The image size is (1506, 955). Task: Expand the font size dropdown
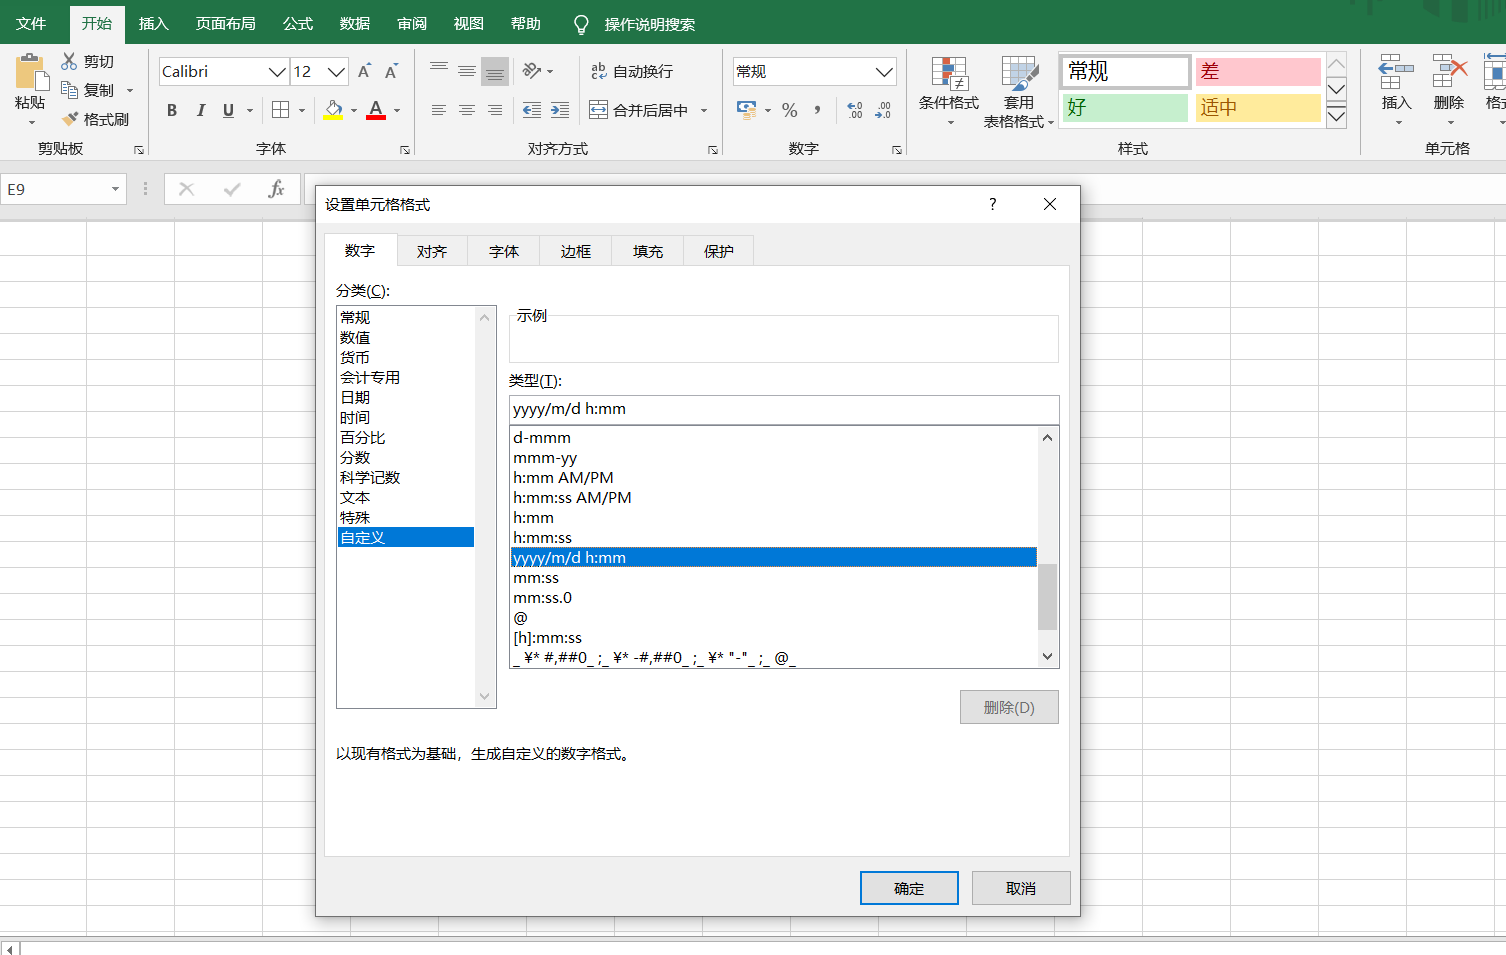coord(336,72)
